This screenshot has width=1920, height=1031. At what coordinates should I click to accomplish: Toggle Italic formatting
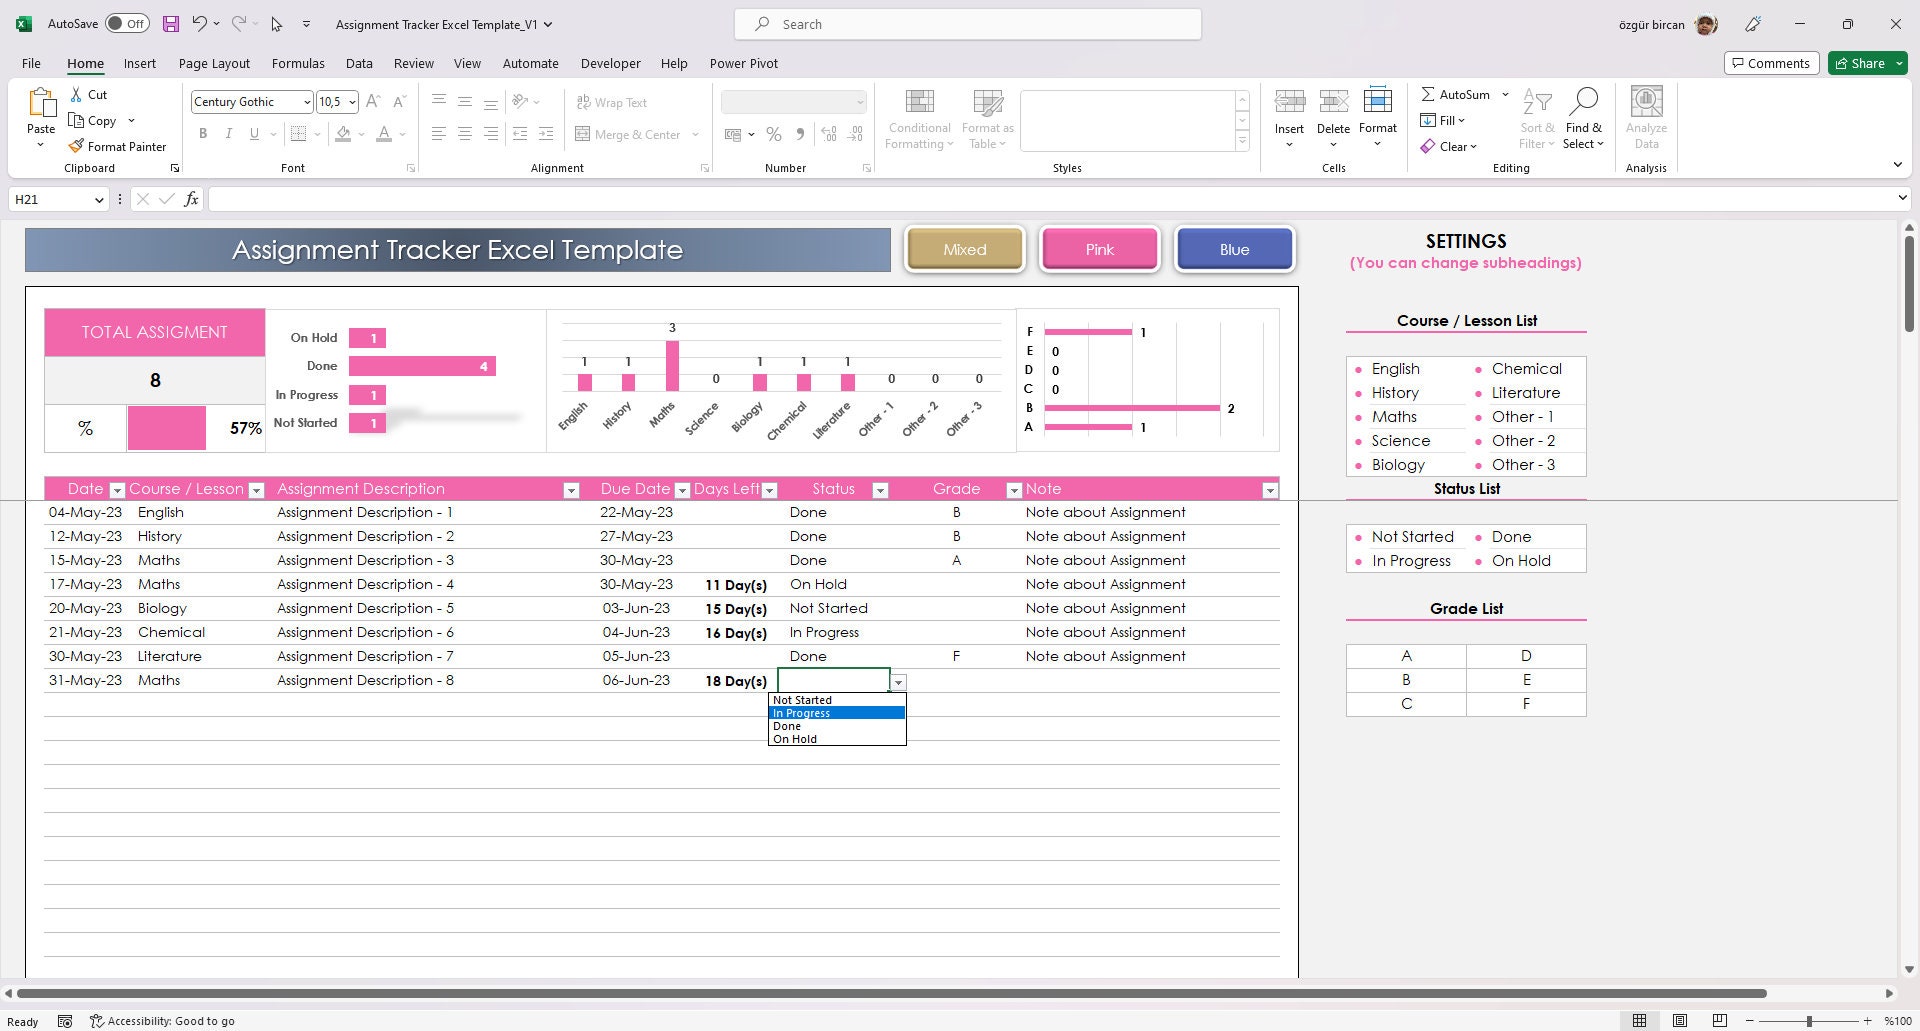point(229,134)
